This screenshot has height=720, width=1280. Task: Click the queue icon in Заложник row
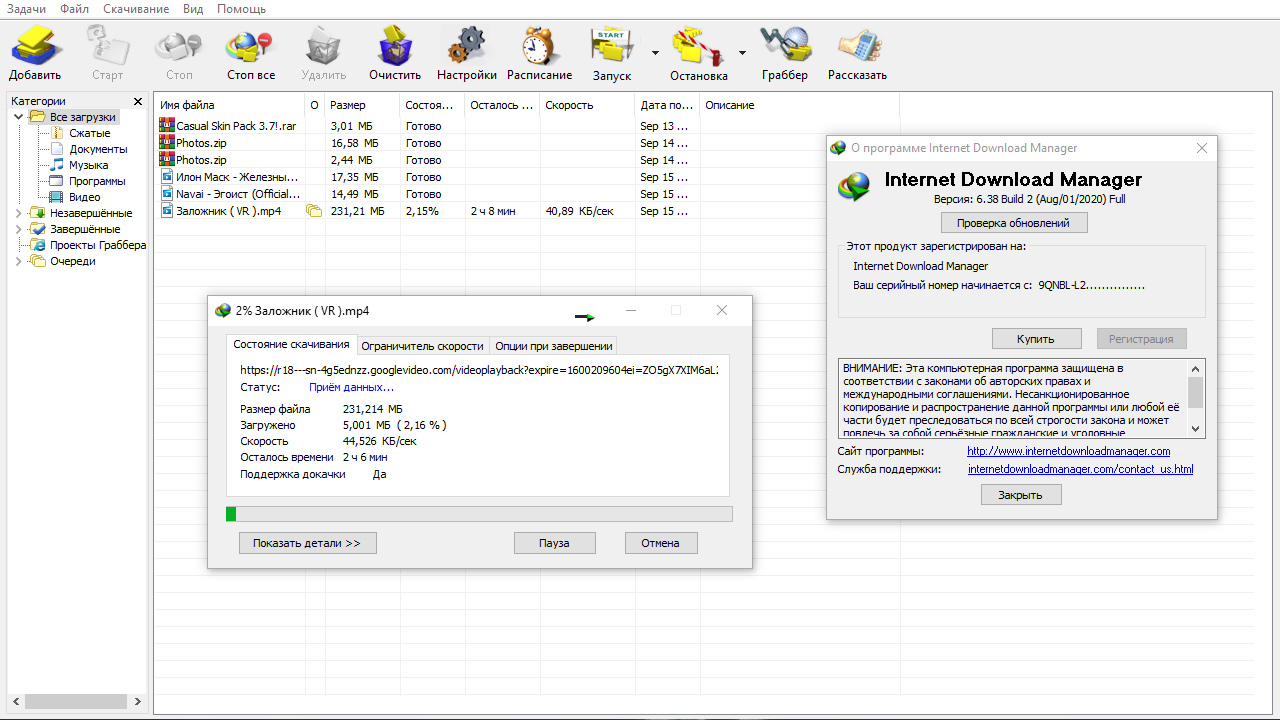[x=313, y=211]
